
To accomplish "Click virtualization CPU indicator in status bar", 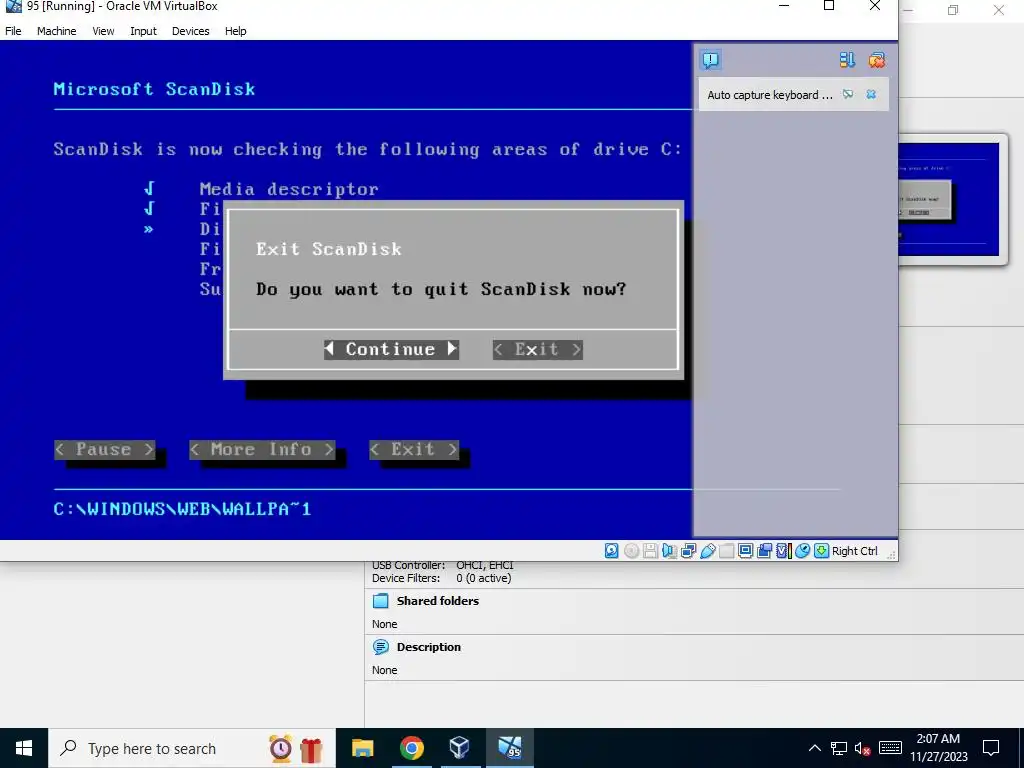I will point(783,551).
